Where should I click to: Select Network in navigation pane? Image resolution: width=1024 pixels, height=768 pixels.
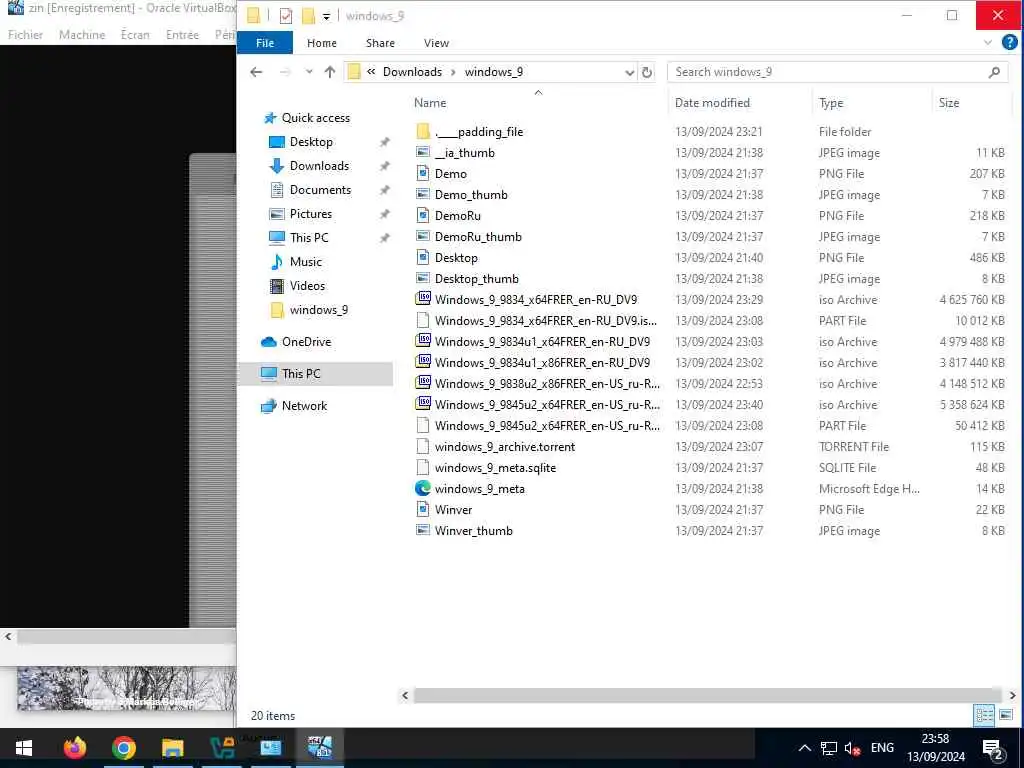click(304, 406)
